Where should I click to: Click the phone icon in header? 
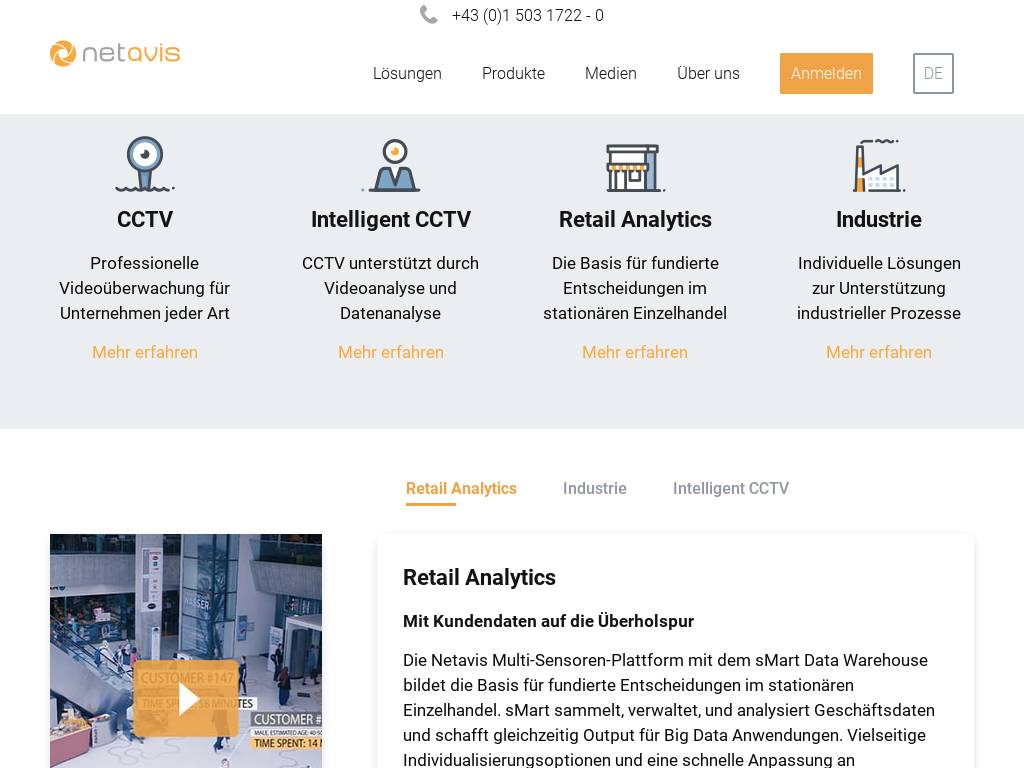tap(429, 15)
